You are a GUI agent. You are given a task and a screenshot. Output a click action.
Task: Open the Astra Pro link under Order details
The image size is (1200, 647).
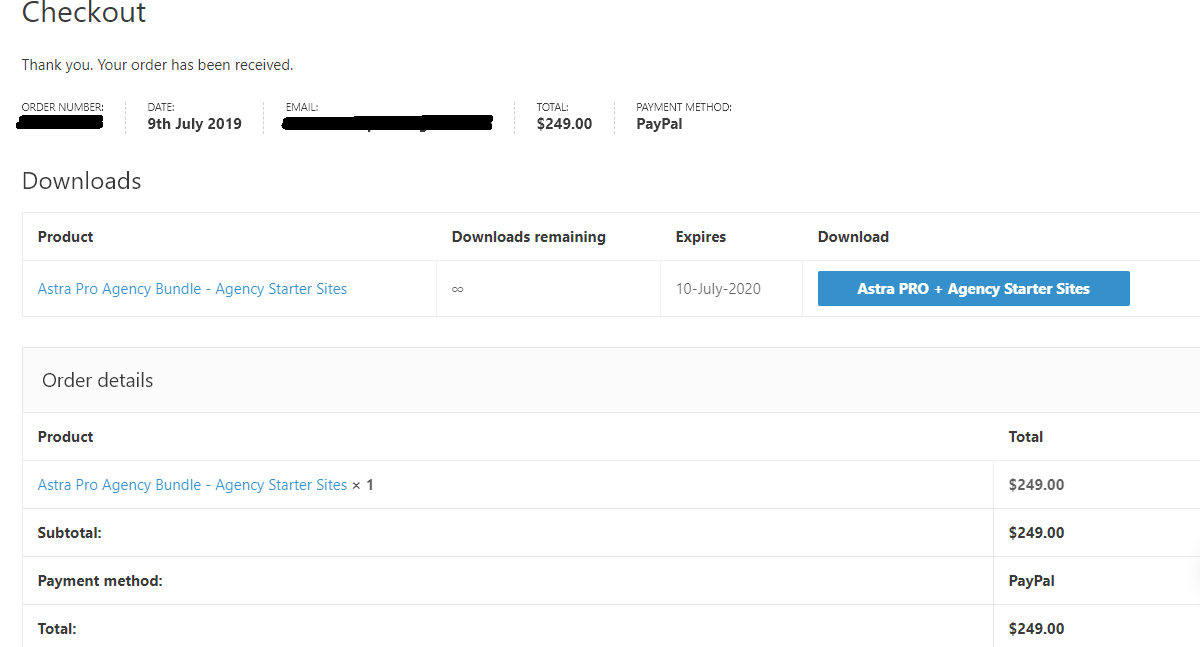pos(192,485)
